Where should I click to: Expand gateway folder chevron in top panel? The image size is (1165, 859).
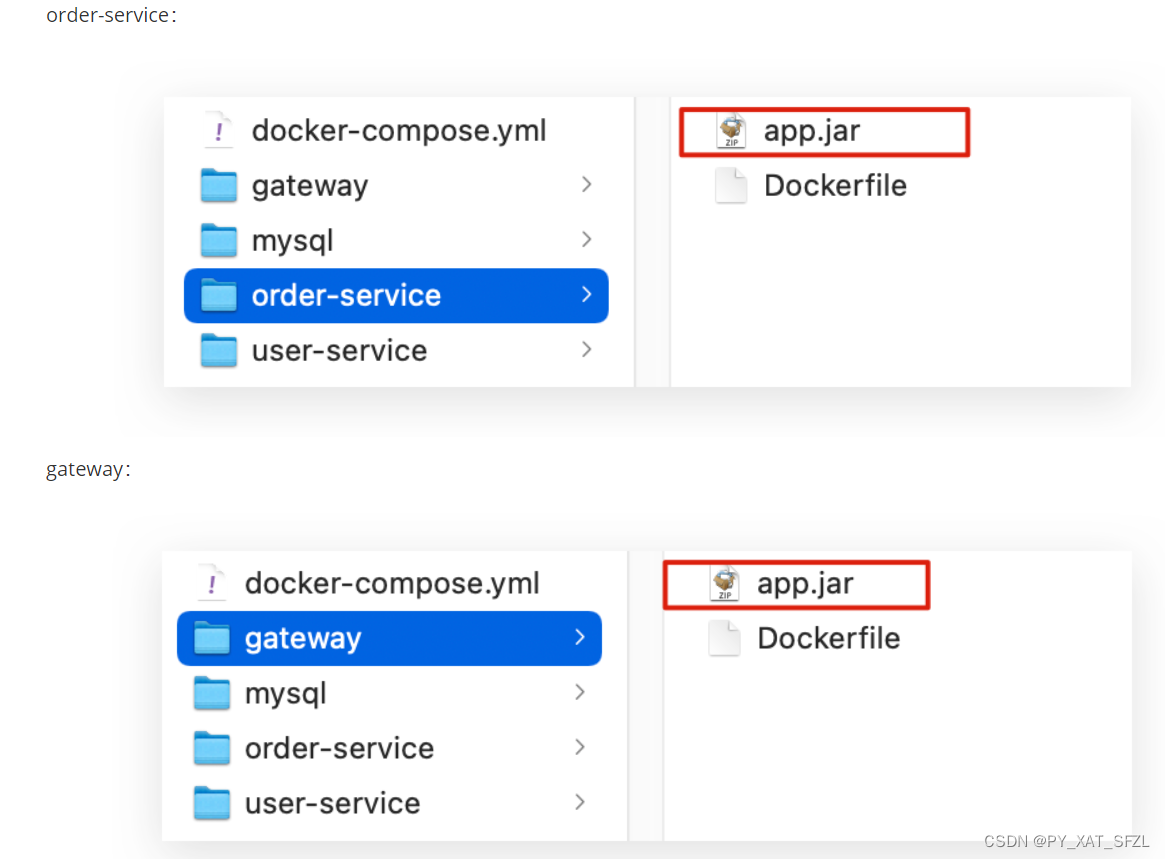tap(586, 184)
